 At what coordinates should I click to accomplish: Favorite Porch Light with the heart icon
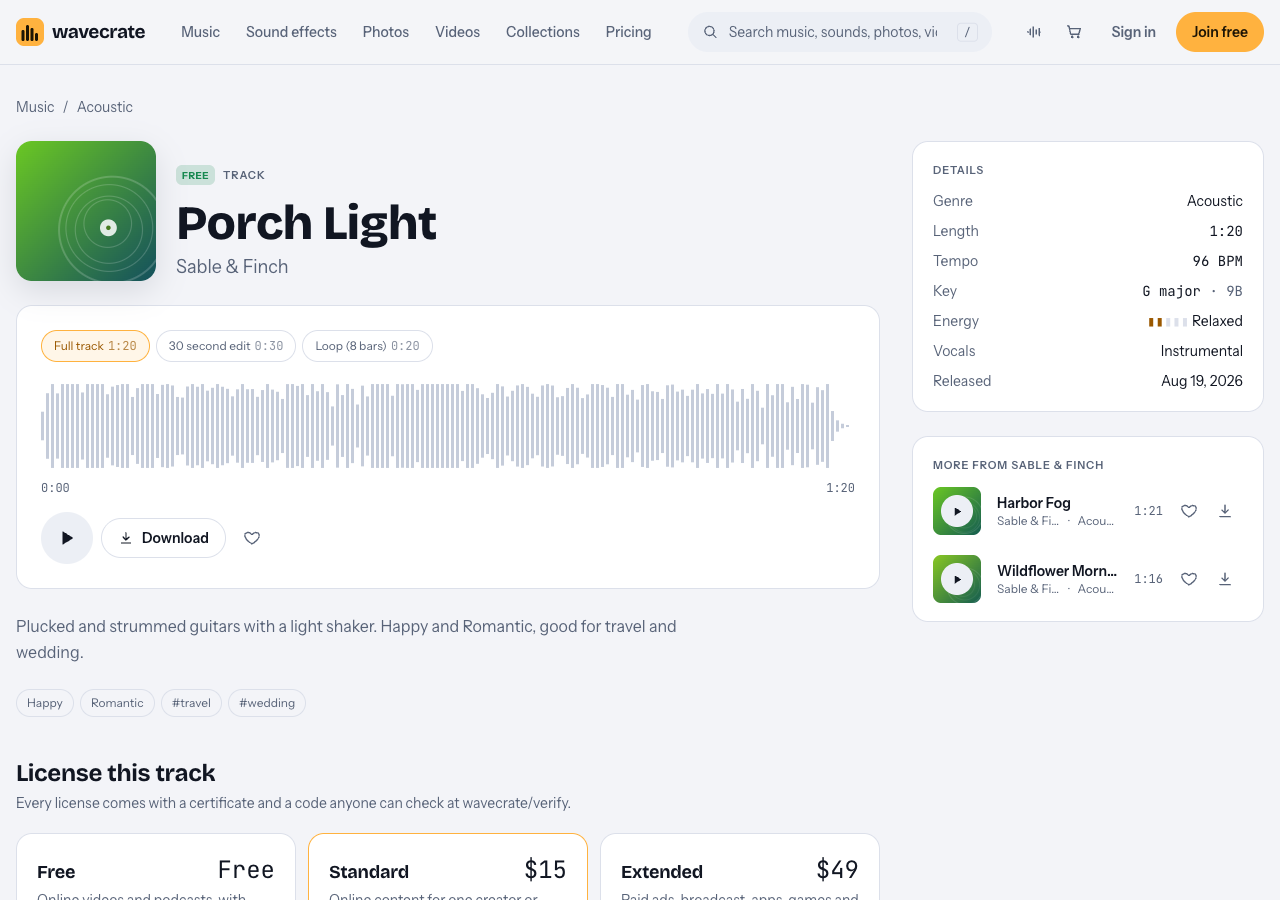click(x=252, y=538)
